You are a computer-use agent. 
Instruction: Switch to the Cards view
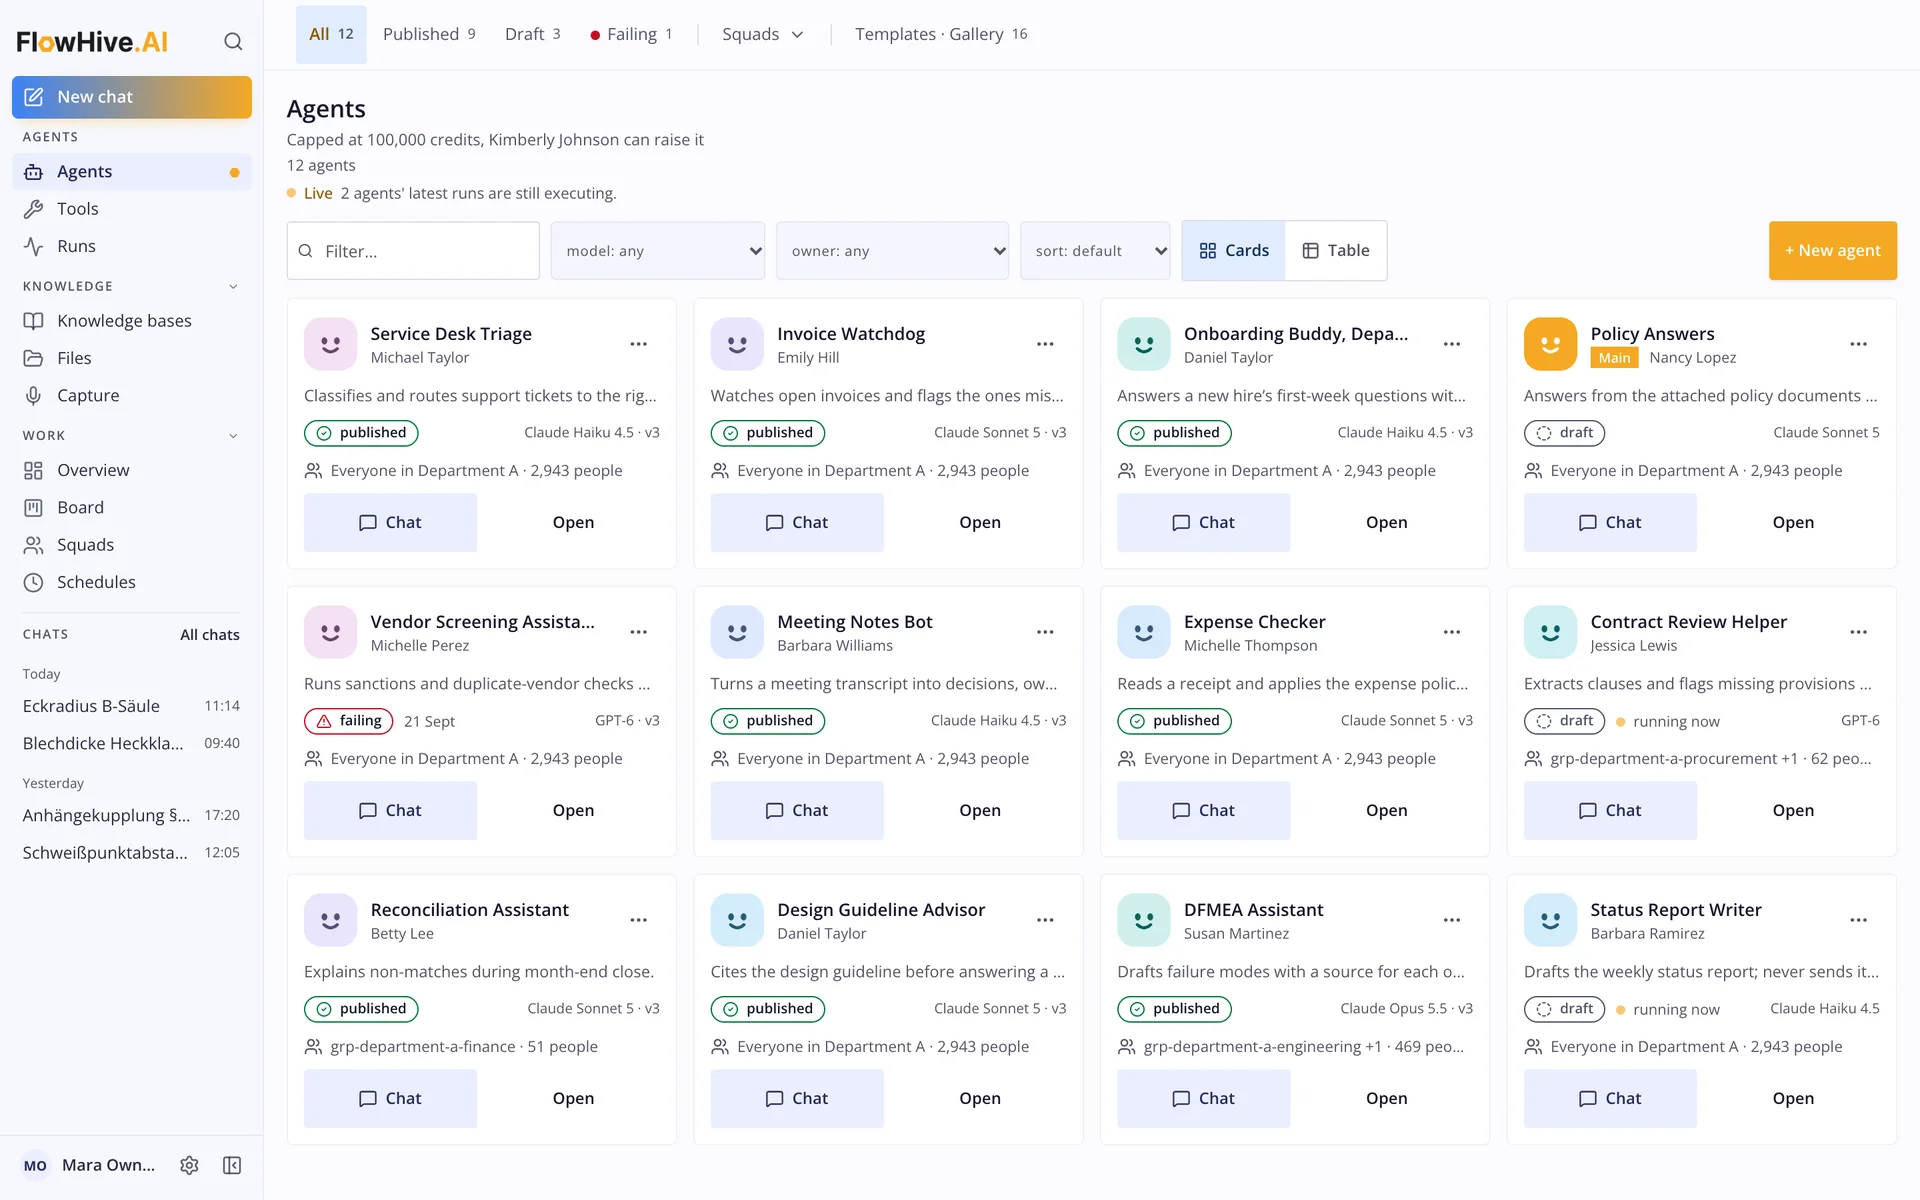click(1234, 251)
